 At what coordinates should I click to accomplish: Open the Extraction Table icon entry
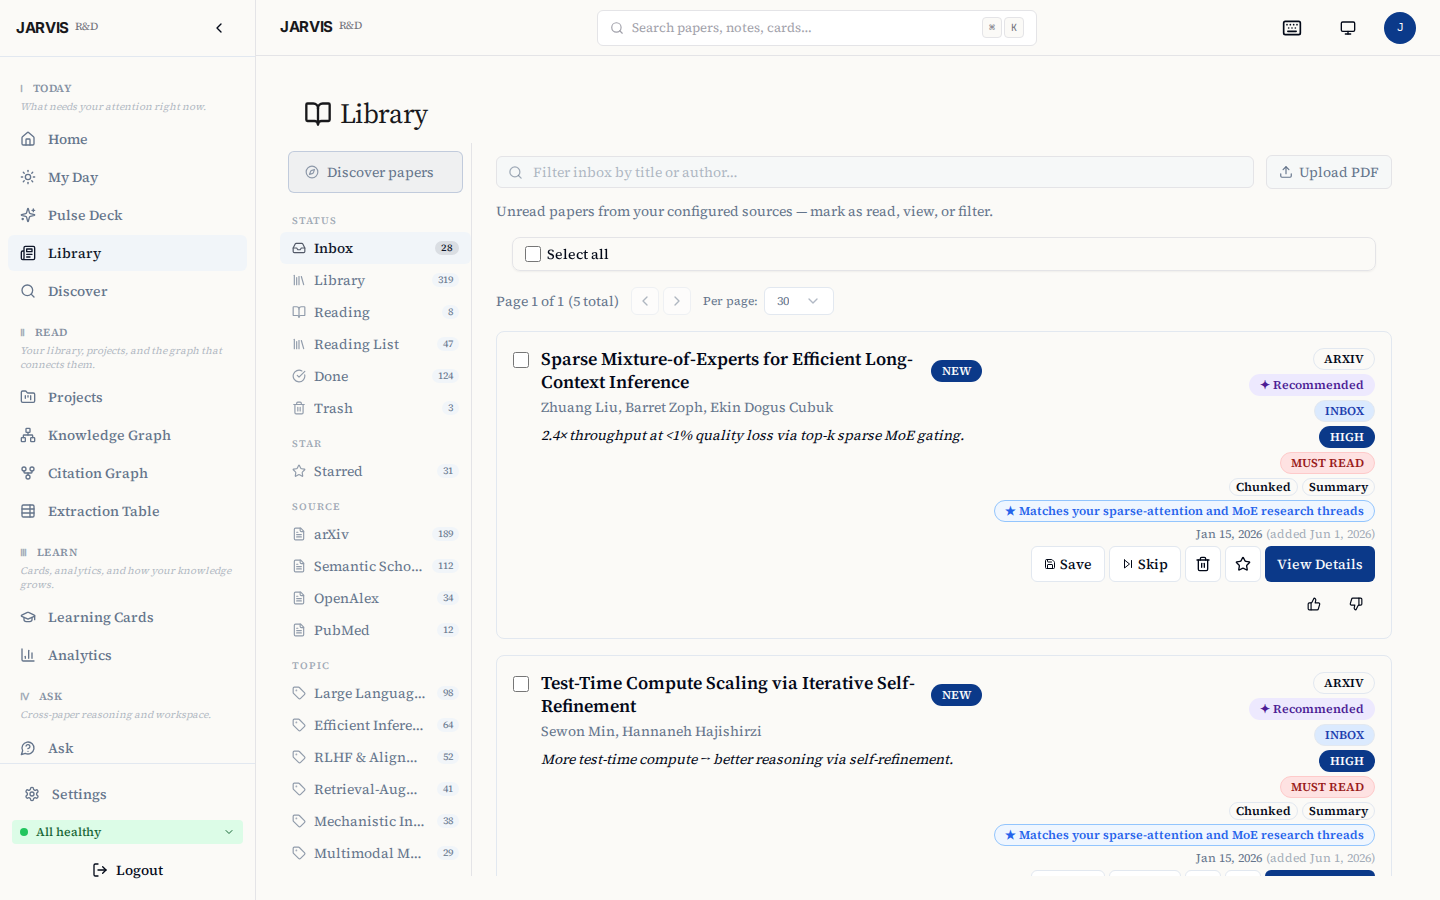[127, 511]
